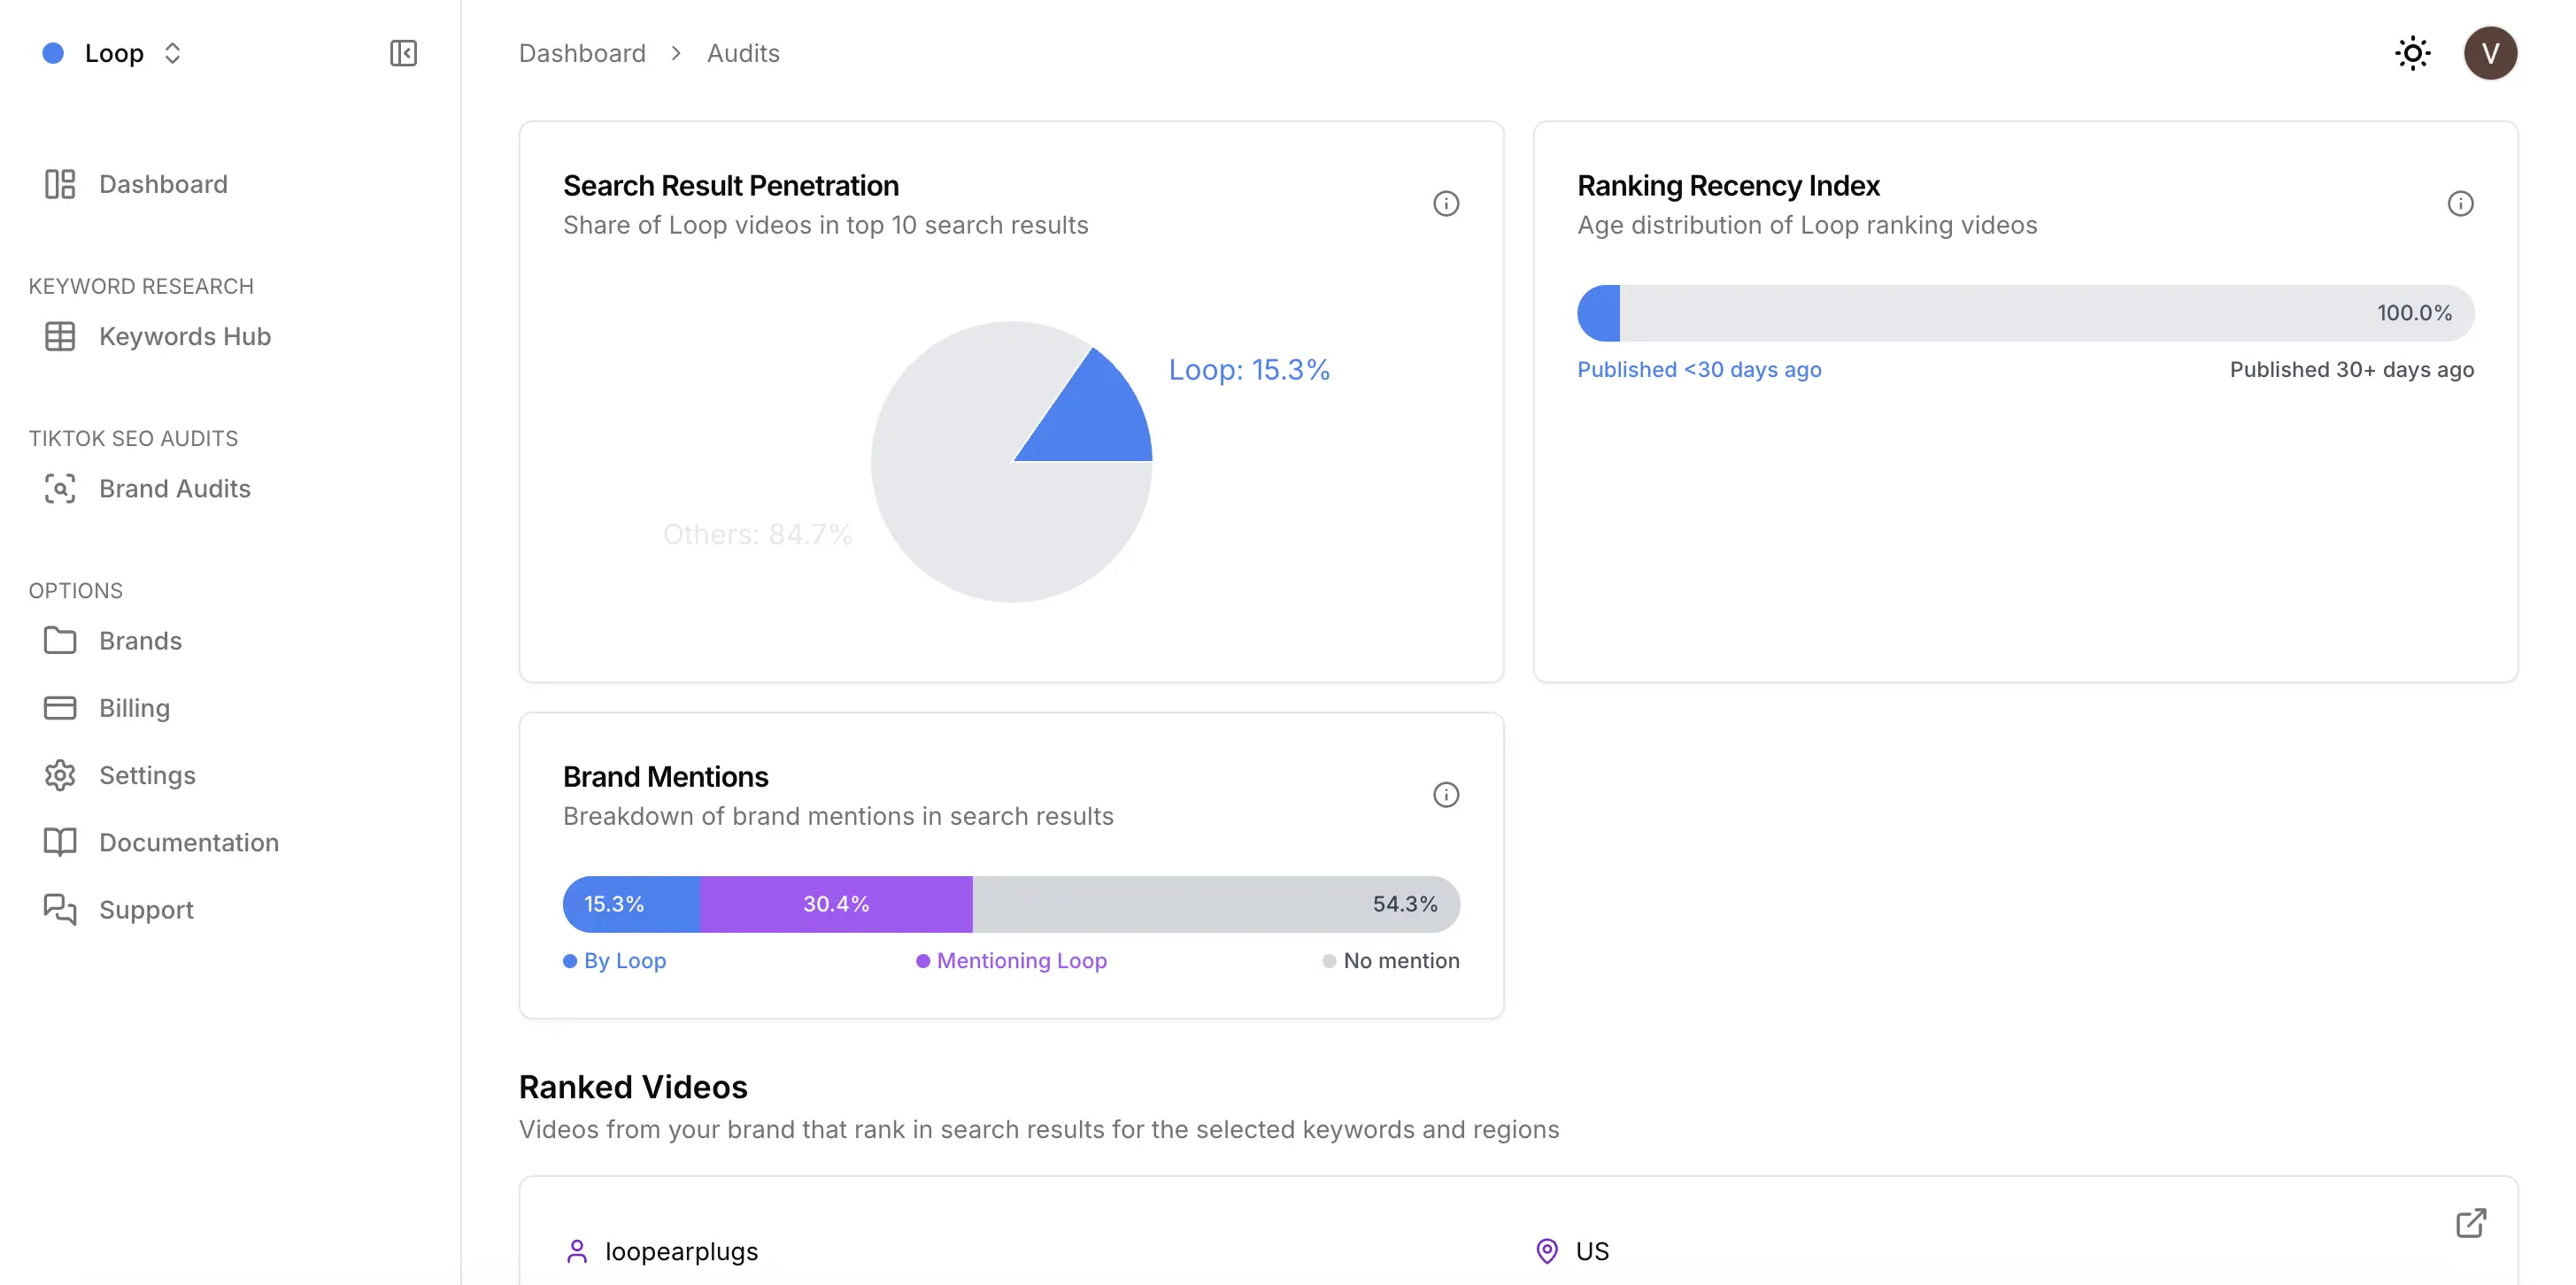
Task: Open ranked video external link icon
Action: 2470,1222
